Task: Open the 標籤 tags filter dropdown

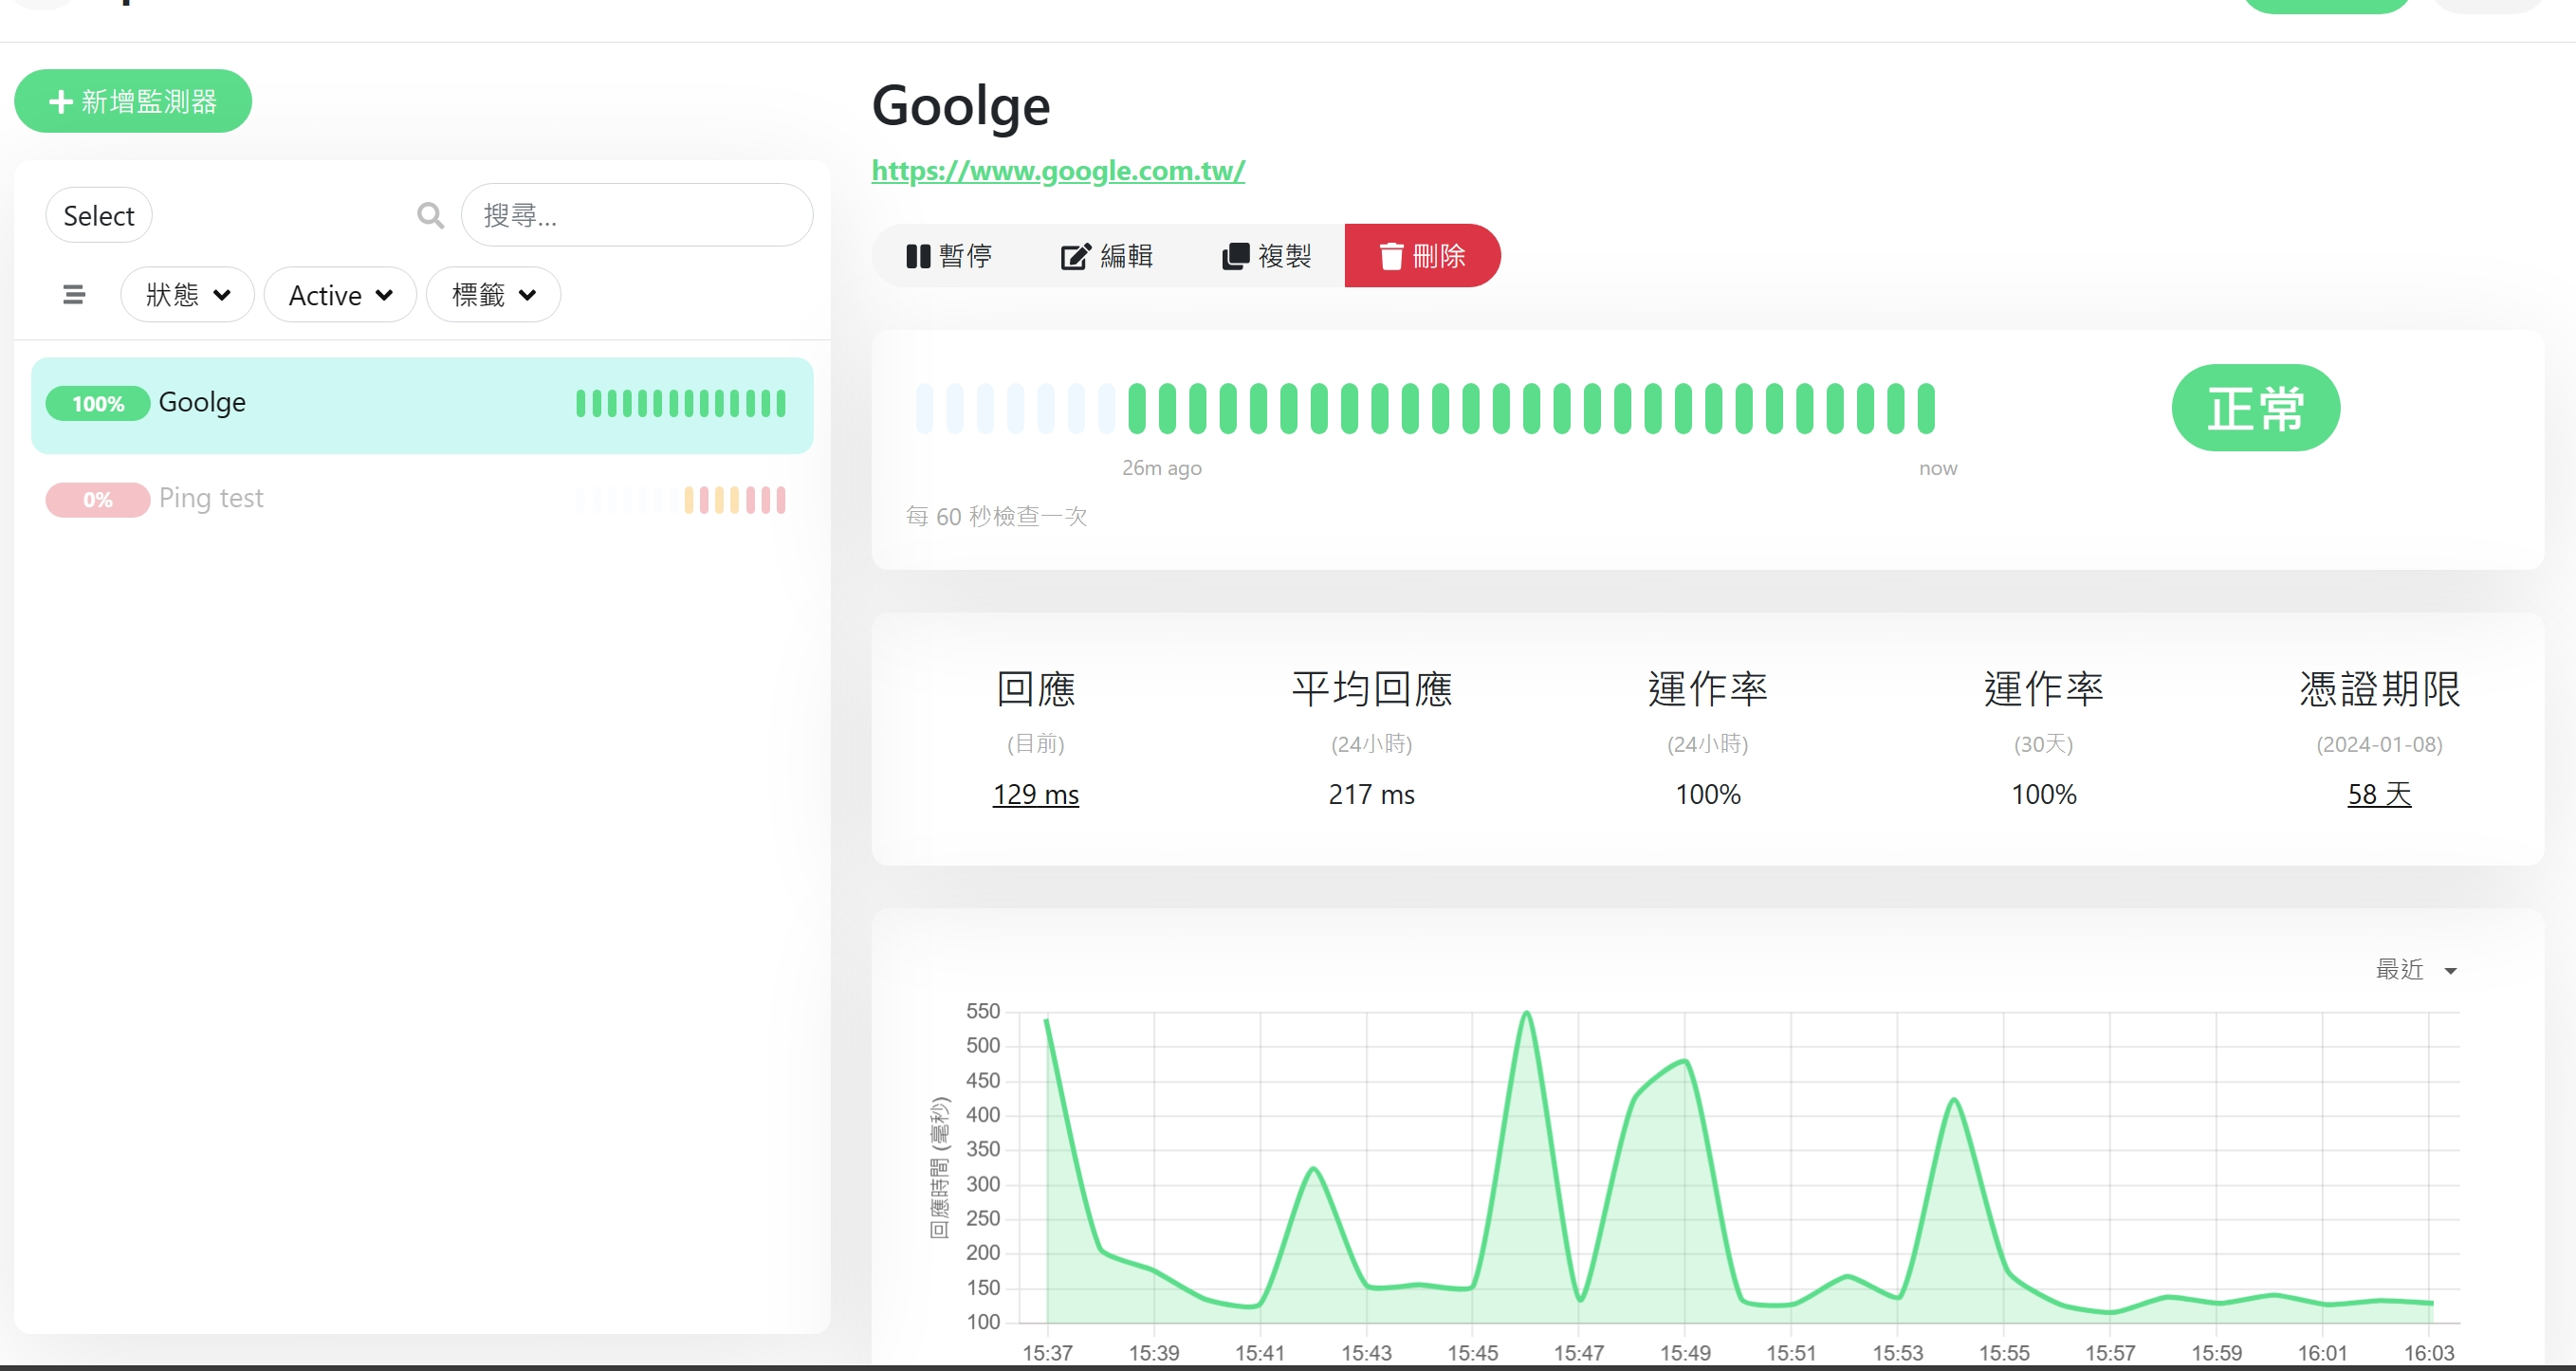Action: click(493, 295)
